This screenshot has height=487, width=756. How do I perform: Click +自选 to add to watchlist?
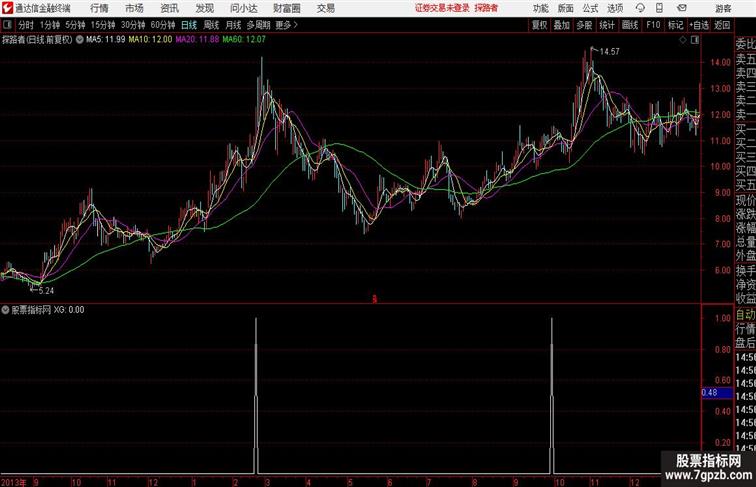click(x=699, y=25)
